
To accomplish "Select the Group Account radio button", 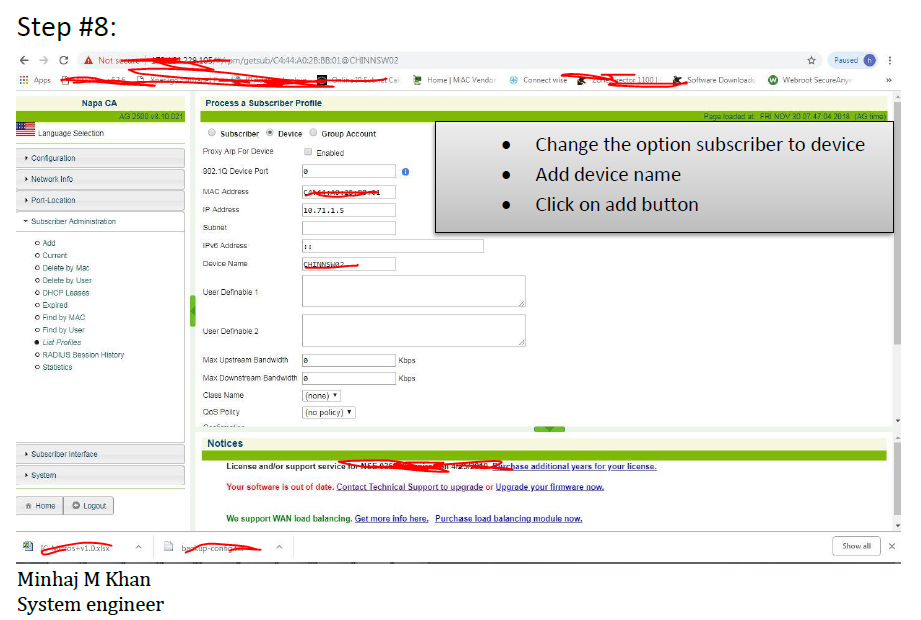I will (x=313, y=134).
